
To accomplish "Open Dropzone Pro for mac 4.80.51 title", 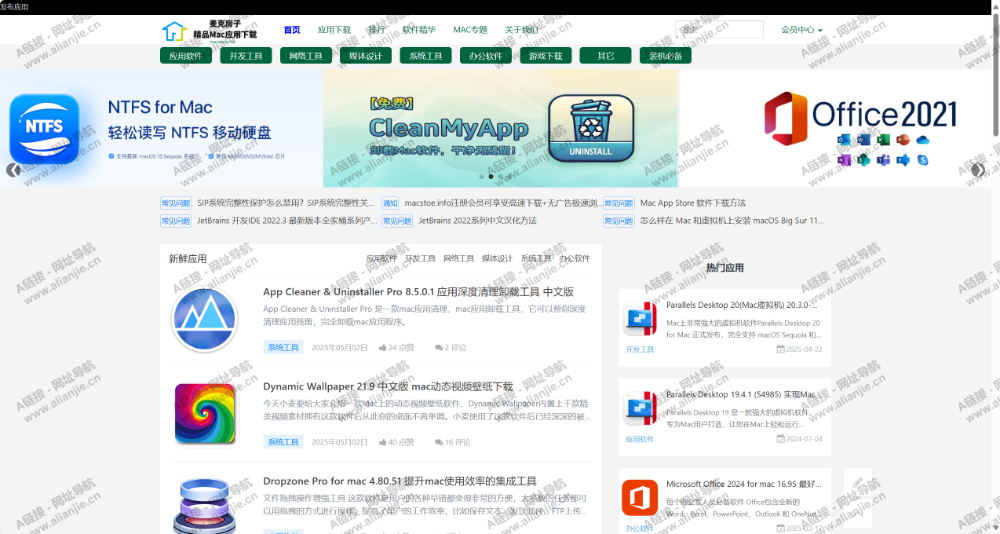I will coord(400,481).
